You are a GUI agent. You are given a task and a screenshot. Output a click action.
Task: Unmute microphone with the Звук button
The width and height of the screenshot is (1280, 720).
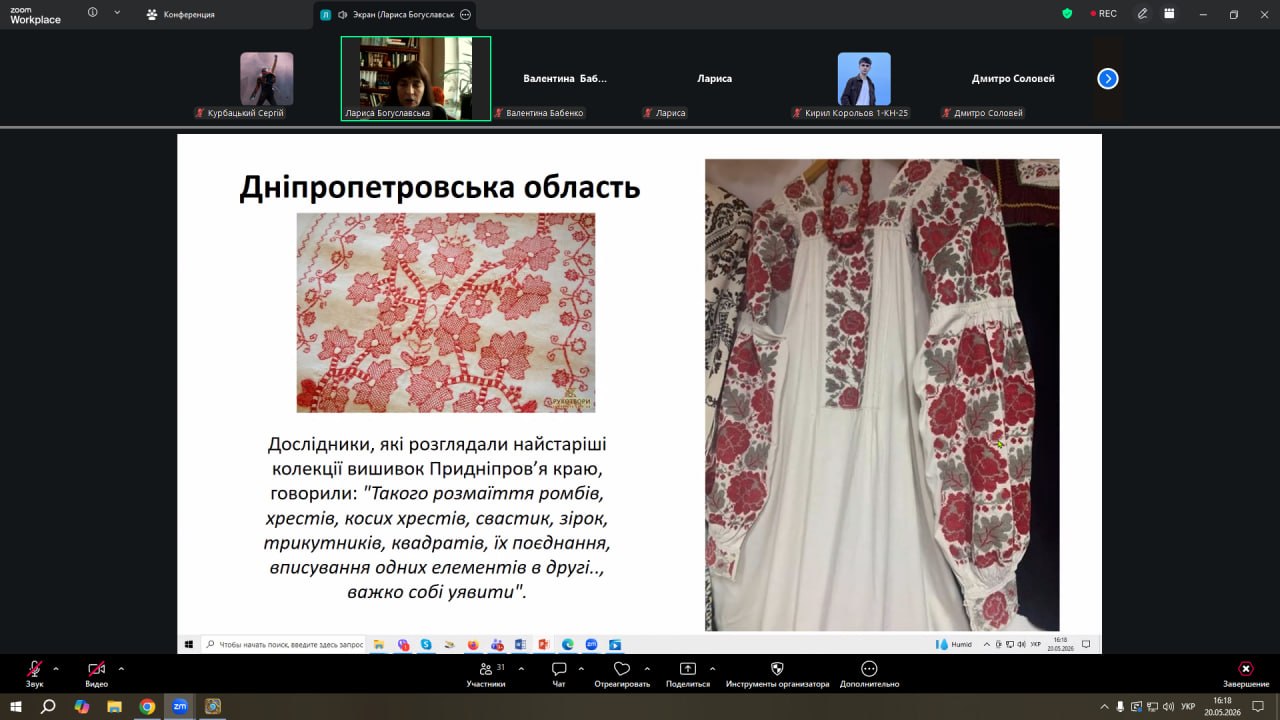pos(35,674)
